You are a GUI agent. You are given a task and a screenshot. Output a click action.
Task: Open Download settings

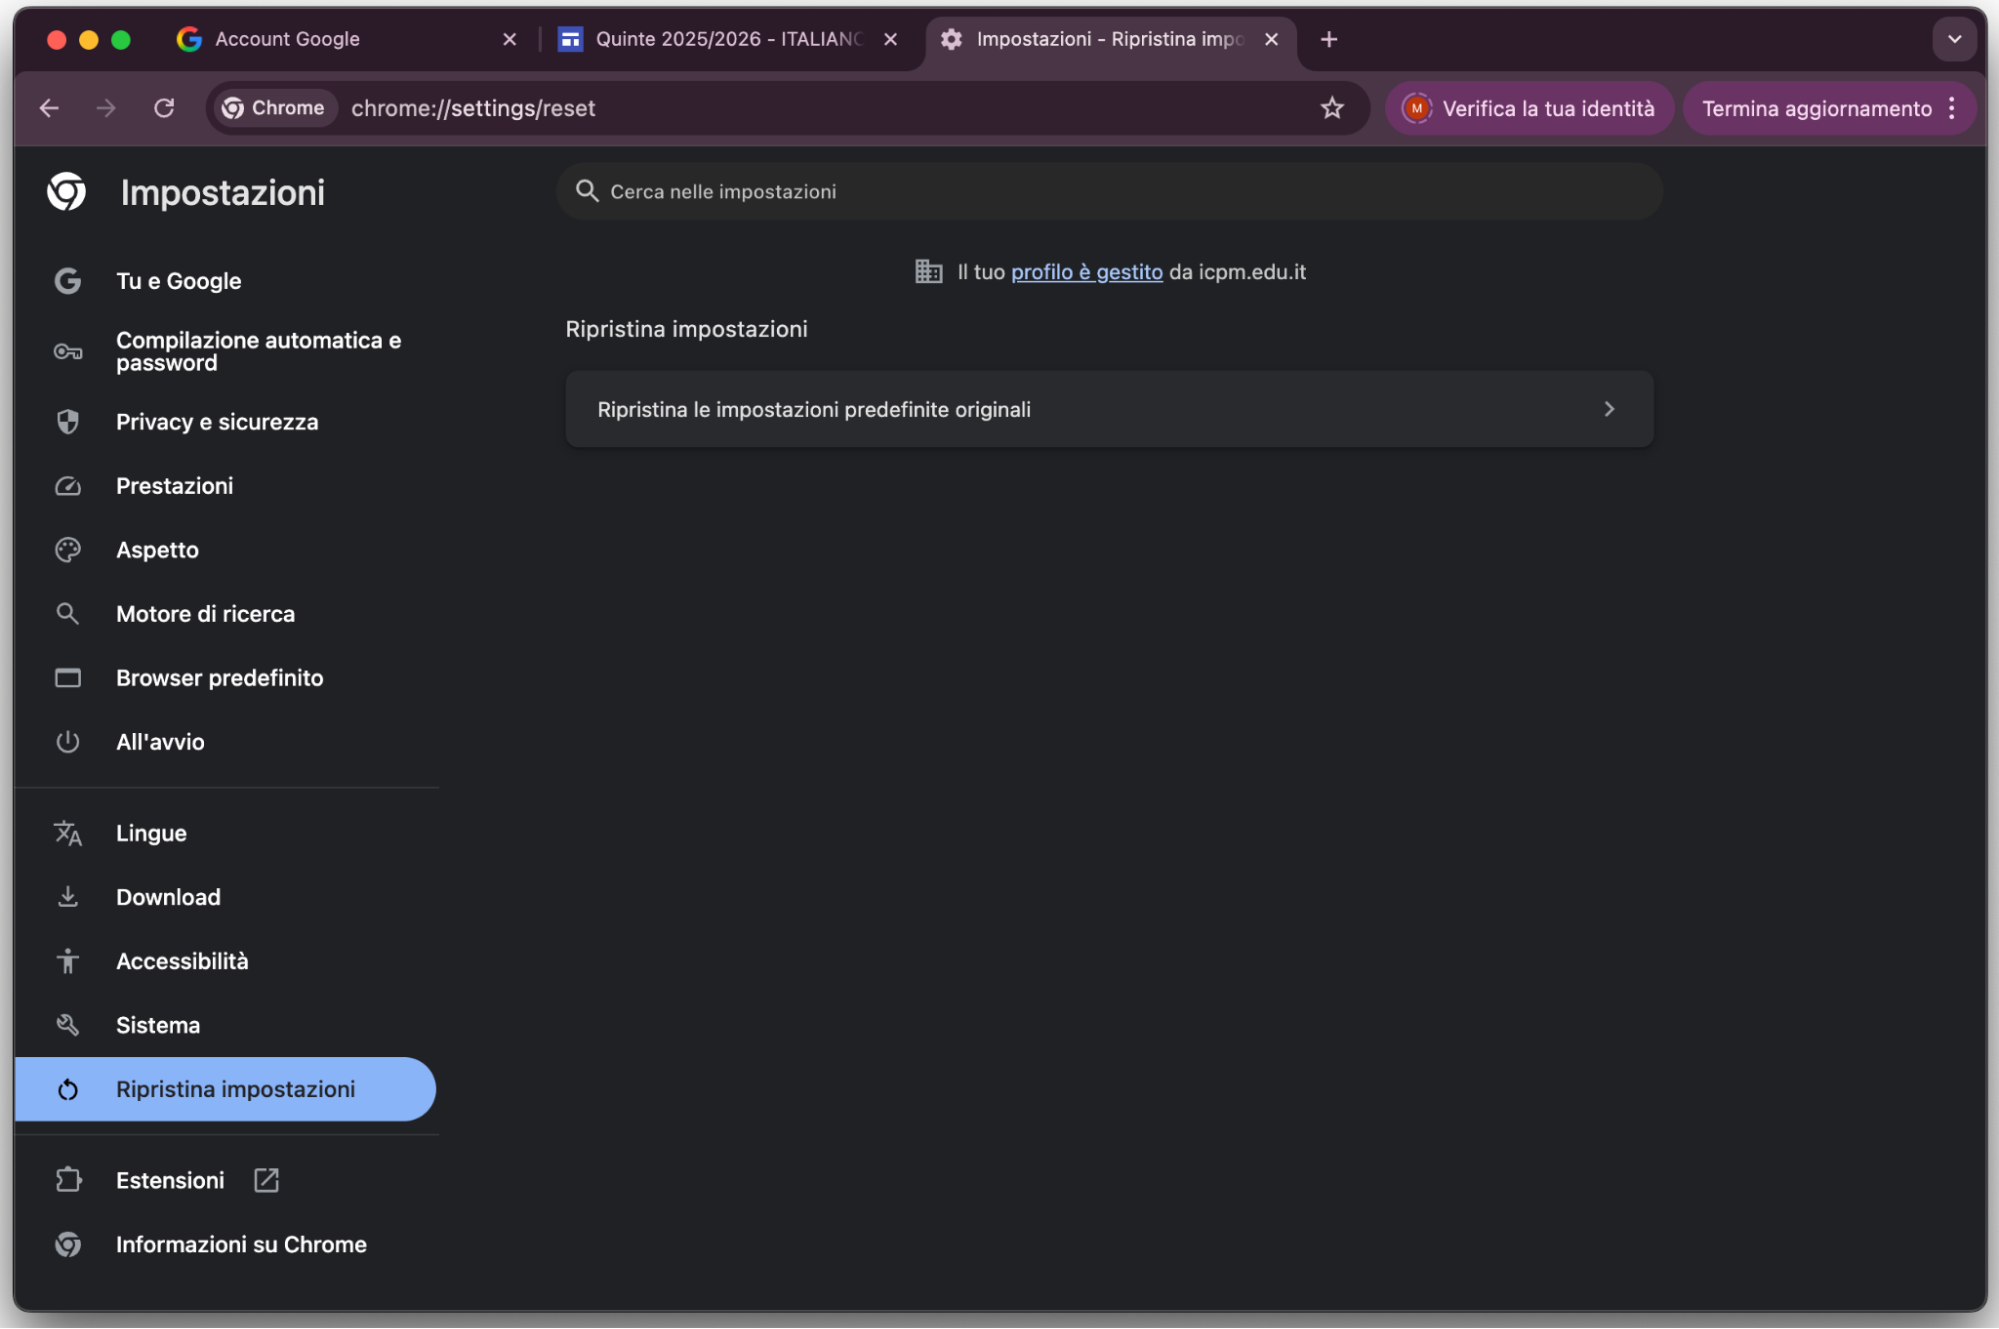[x=168, y=897]
